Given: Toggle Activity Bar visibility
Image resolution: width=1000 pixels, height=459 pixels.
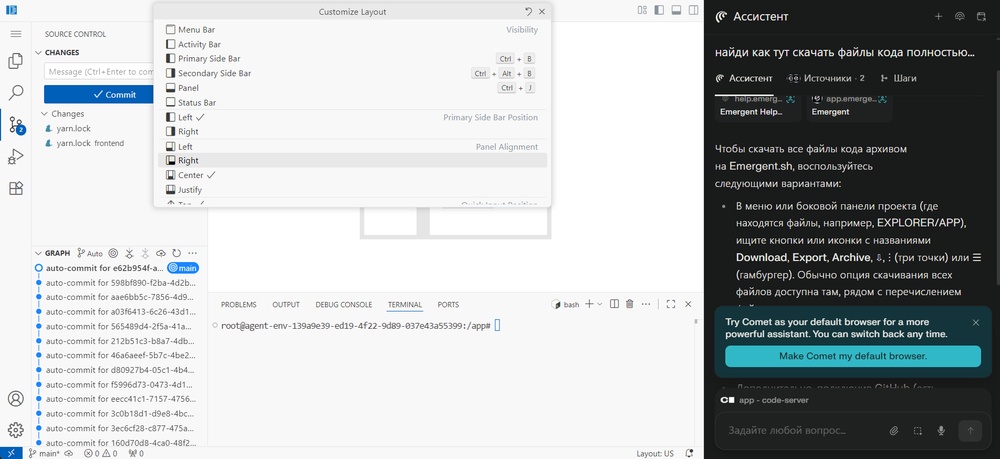Looking at the screenshot, I should (352, 45).
